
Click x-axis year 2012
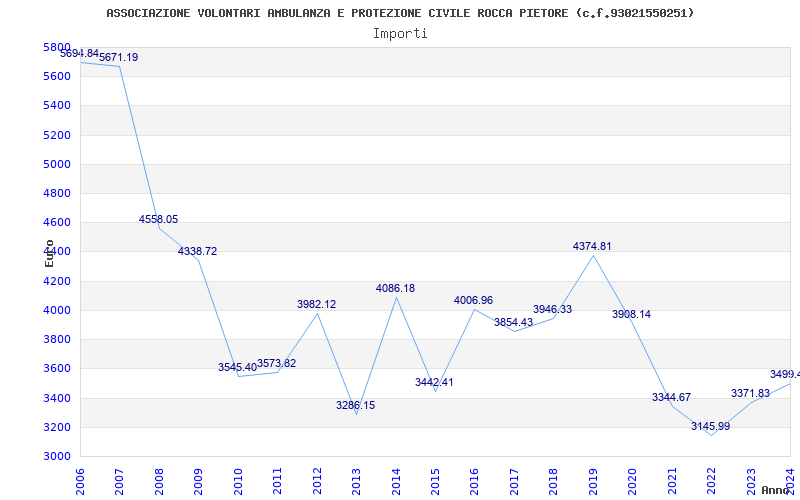317,482
